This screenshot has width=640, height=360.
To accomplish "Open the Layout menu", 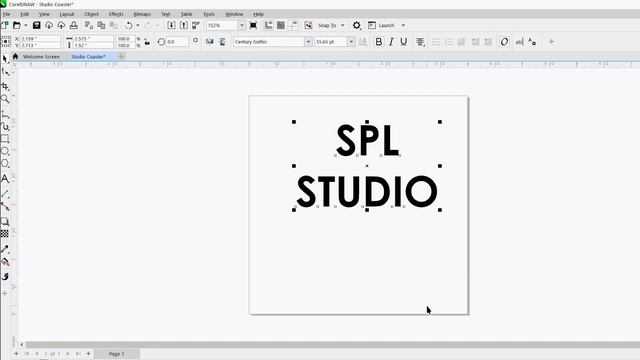I will click(x=67, y=14).
